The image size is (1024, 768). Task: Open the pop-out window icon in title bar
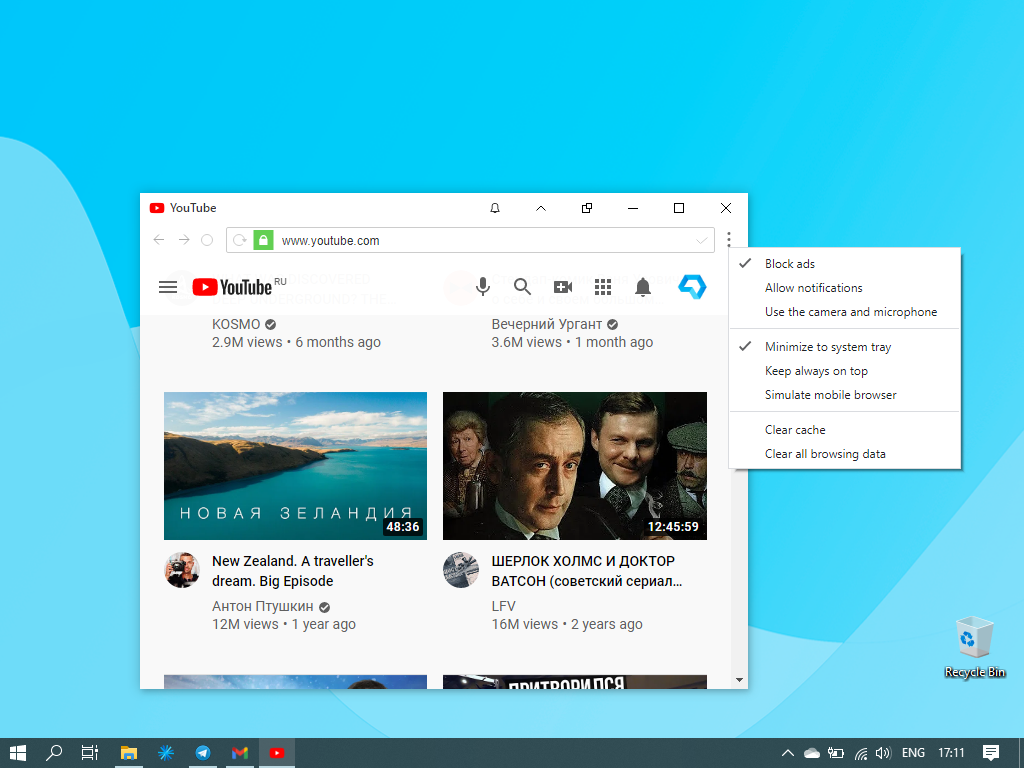click(587, 208)
